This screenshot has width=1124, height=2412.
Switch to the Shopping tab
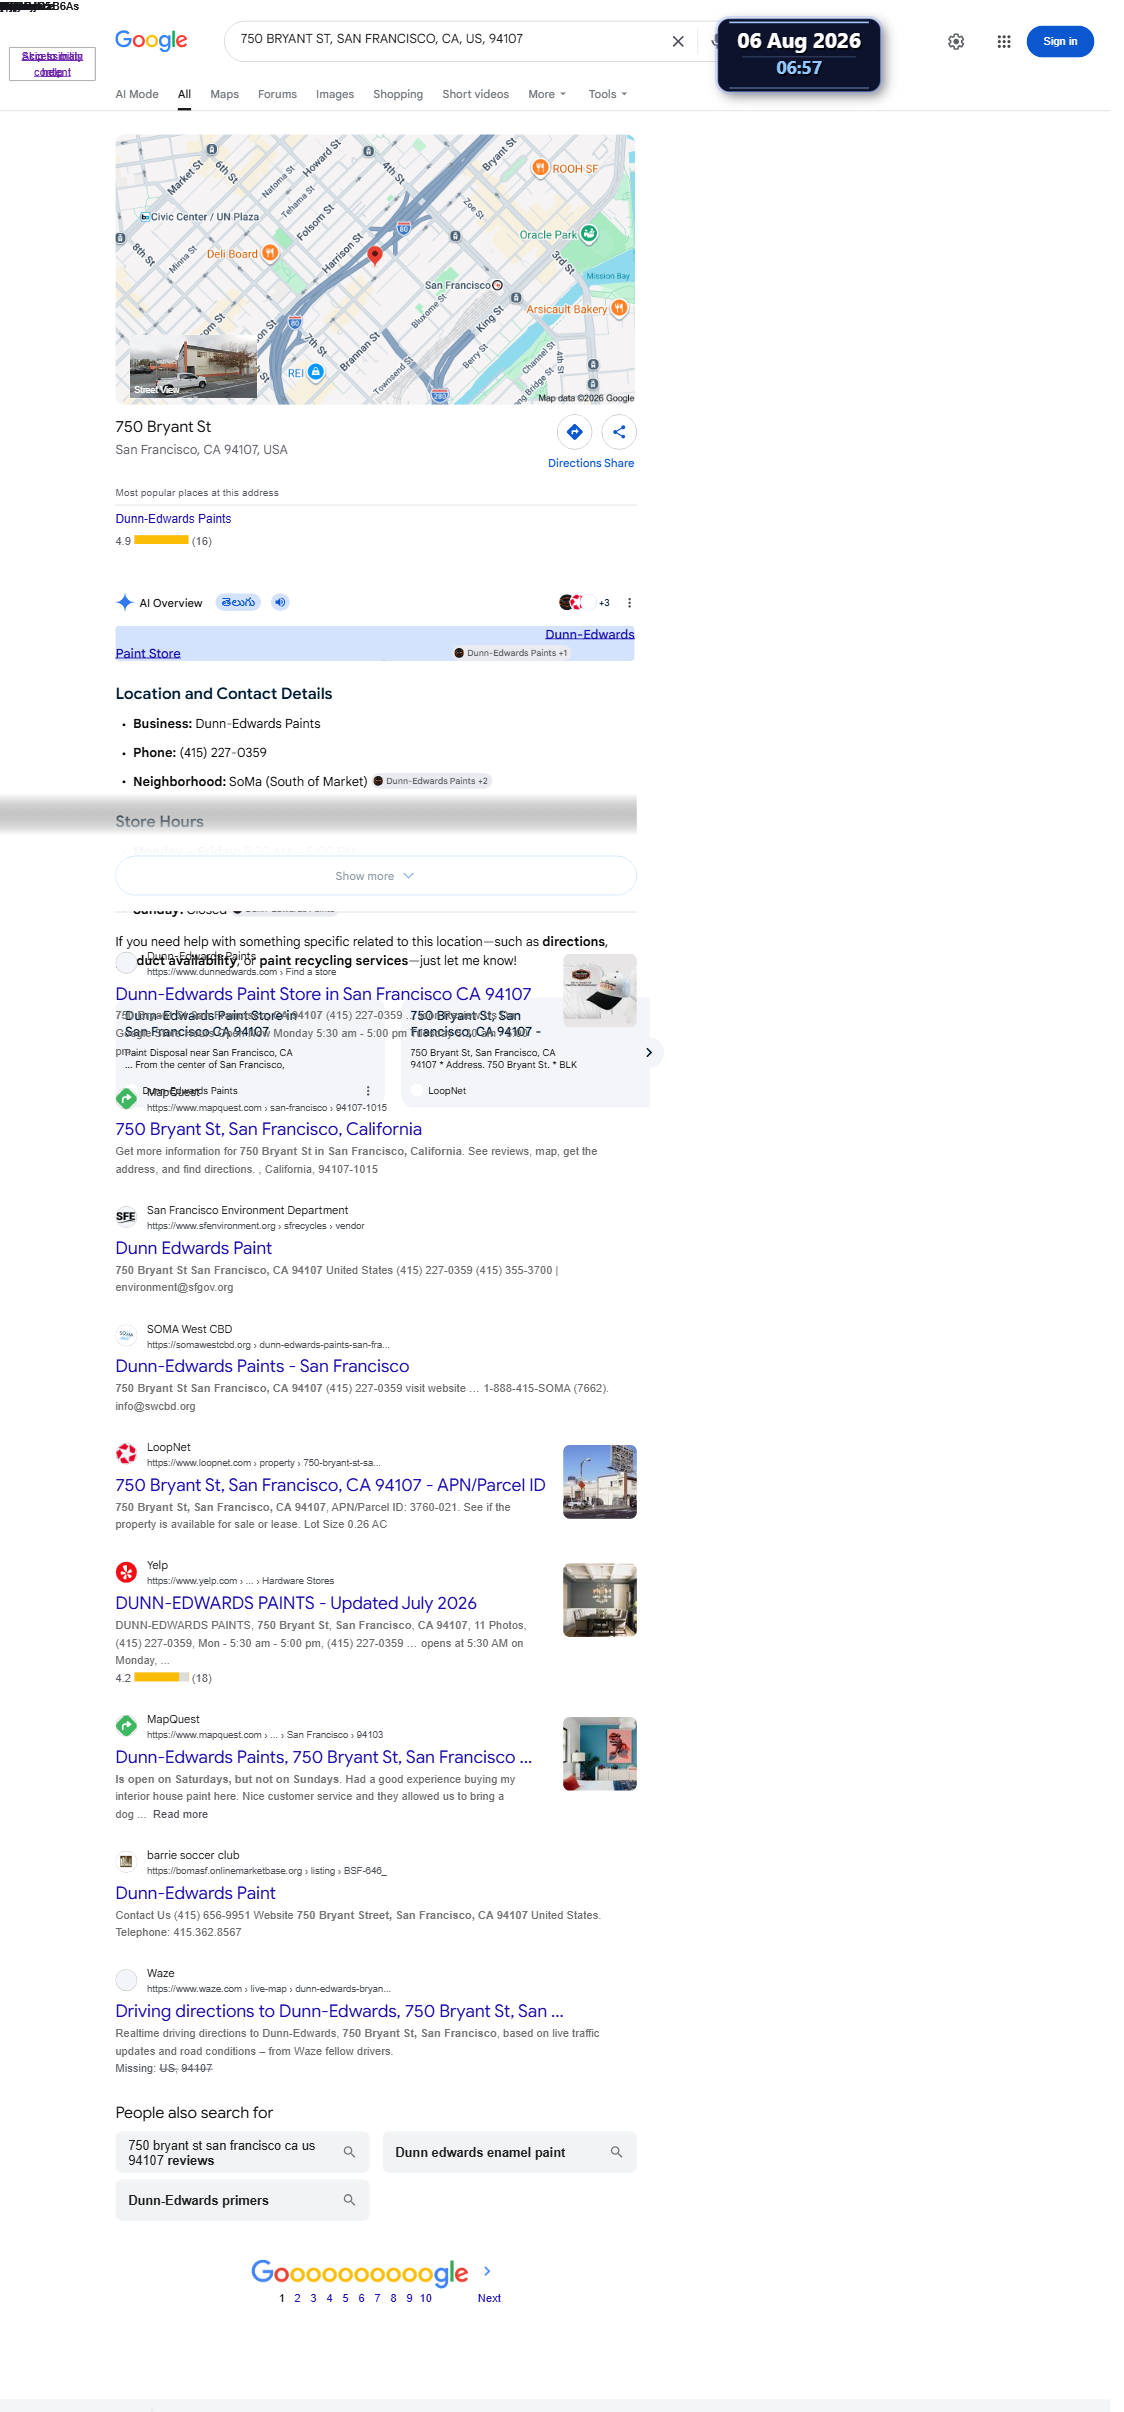[398, 94]
